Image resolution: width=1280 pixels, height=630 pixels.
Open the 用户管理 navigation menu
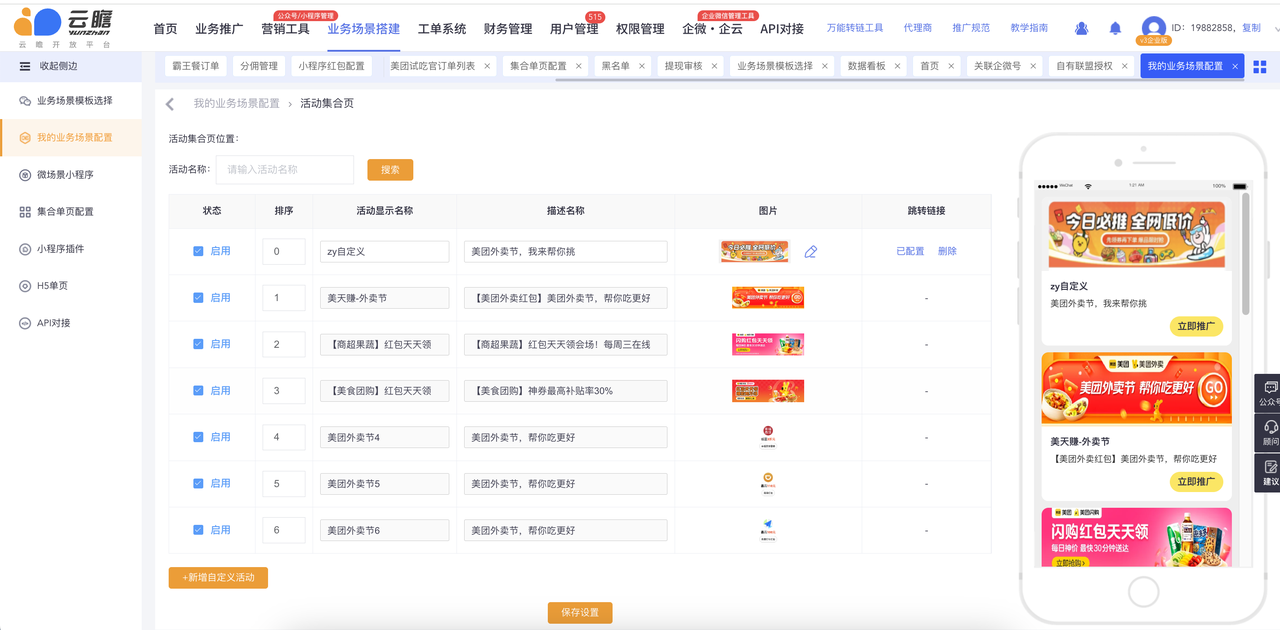click(x=574, y=29)
